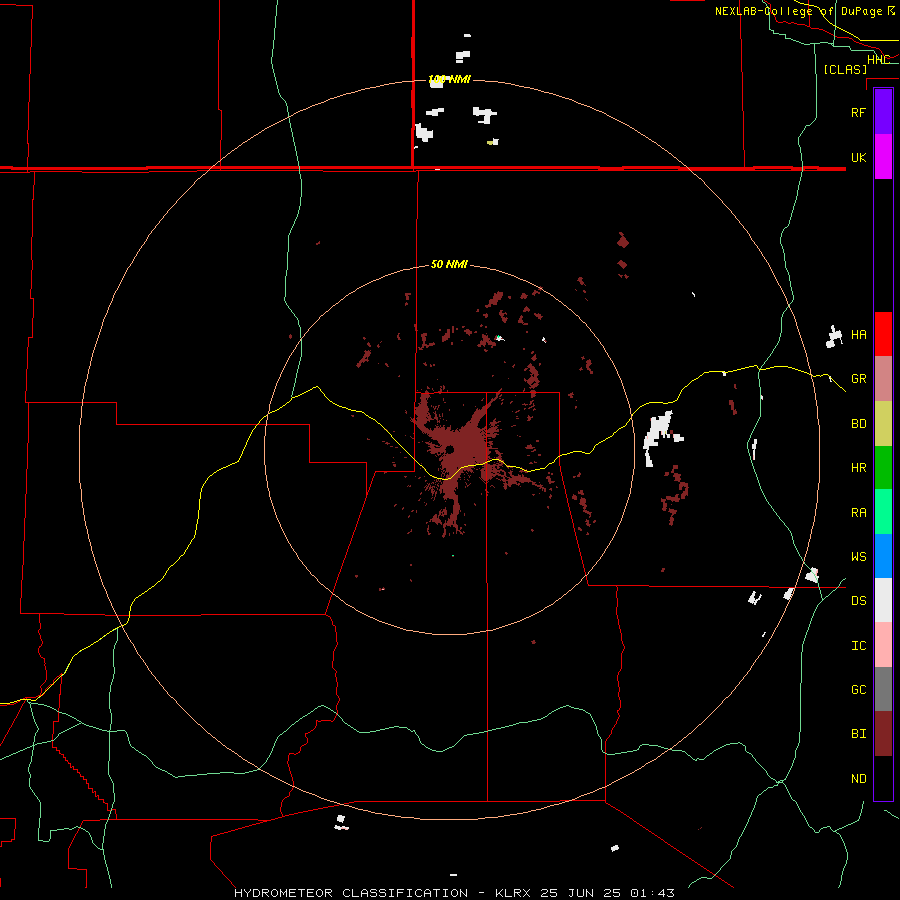The height and width of the screenshot is (900, 900).
Task: Click the HR legend label
Action: point(858,468)
